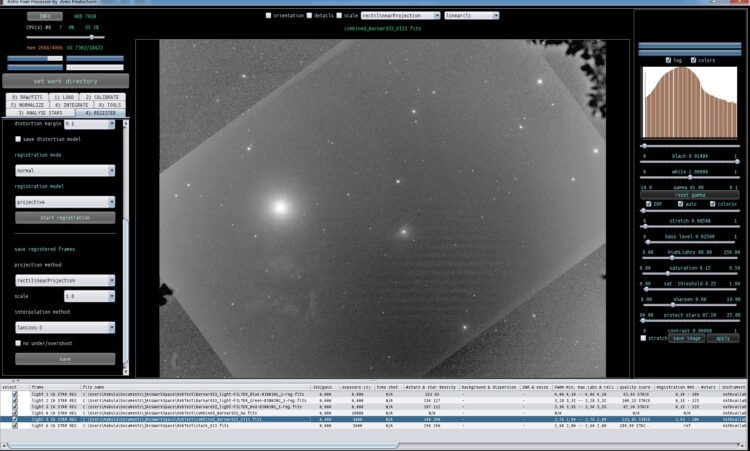Viewport: 750px width, 451px height.
Task: Expand the registration model projective dropdown
Action: 65,202
